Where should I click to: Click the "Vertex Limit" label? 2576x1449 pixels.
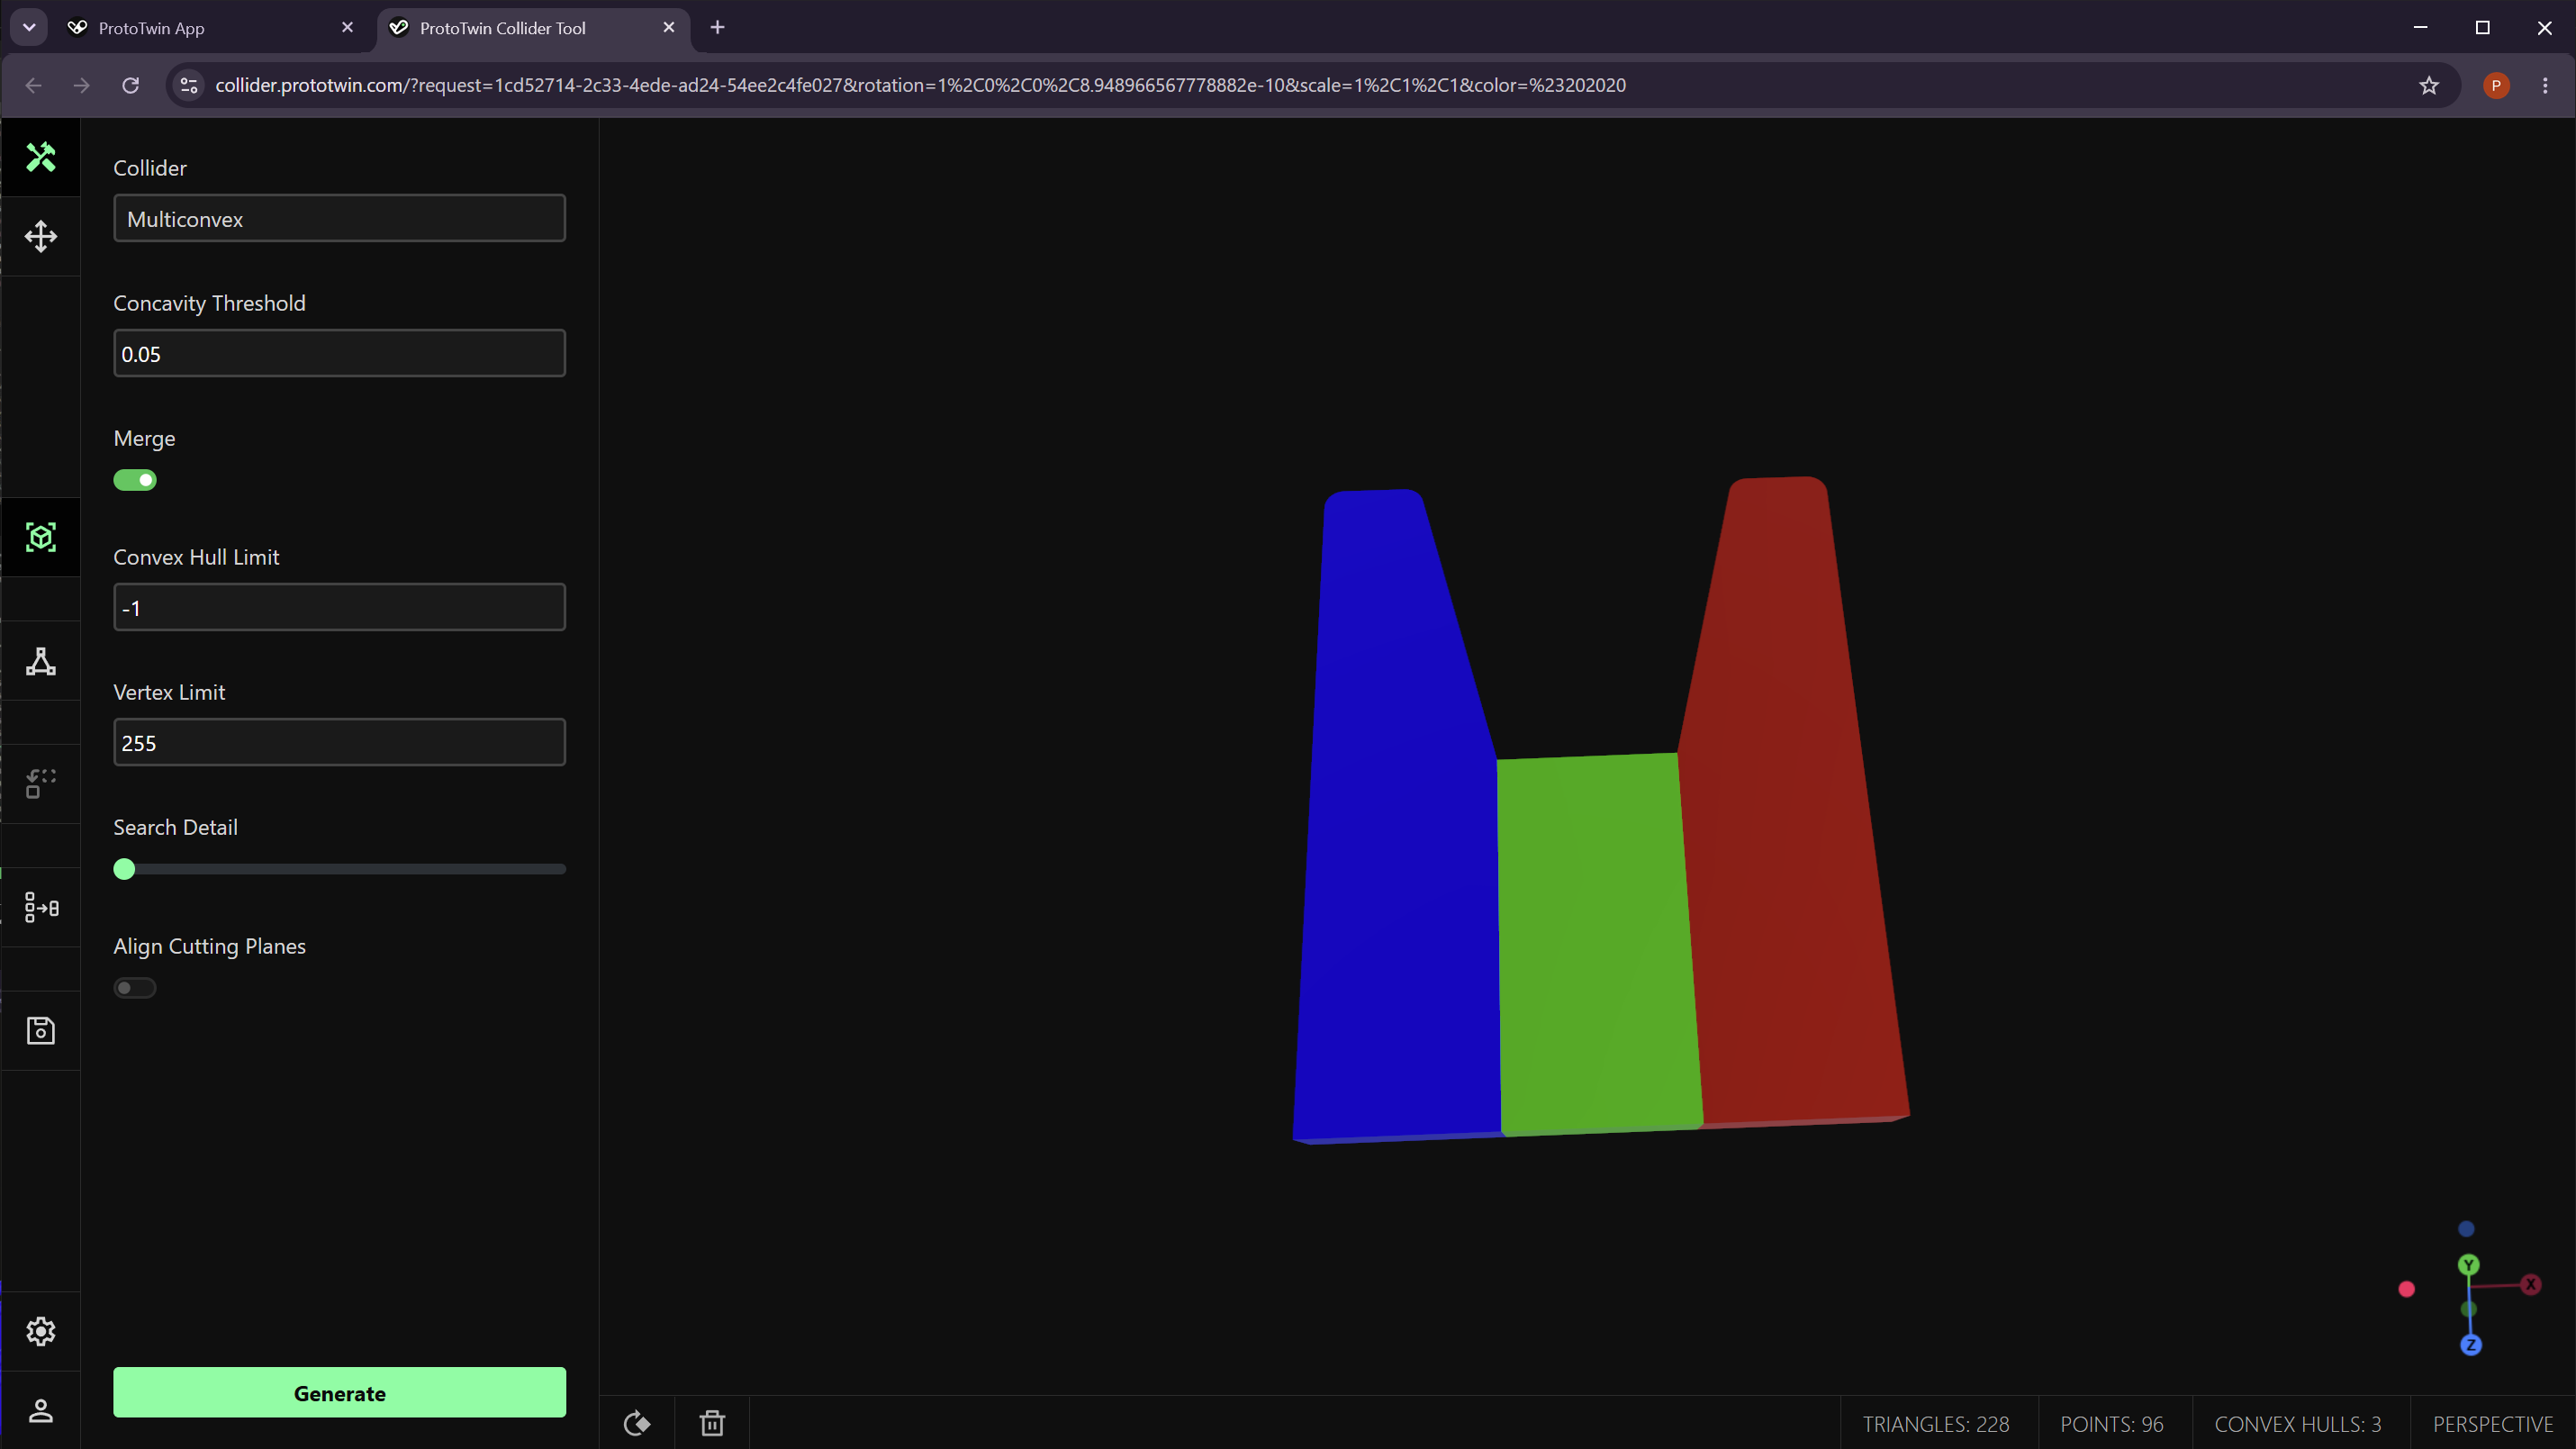(x=169, y=692)
